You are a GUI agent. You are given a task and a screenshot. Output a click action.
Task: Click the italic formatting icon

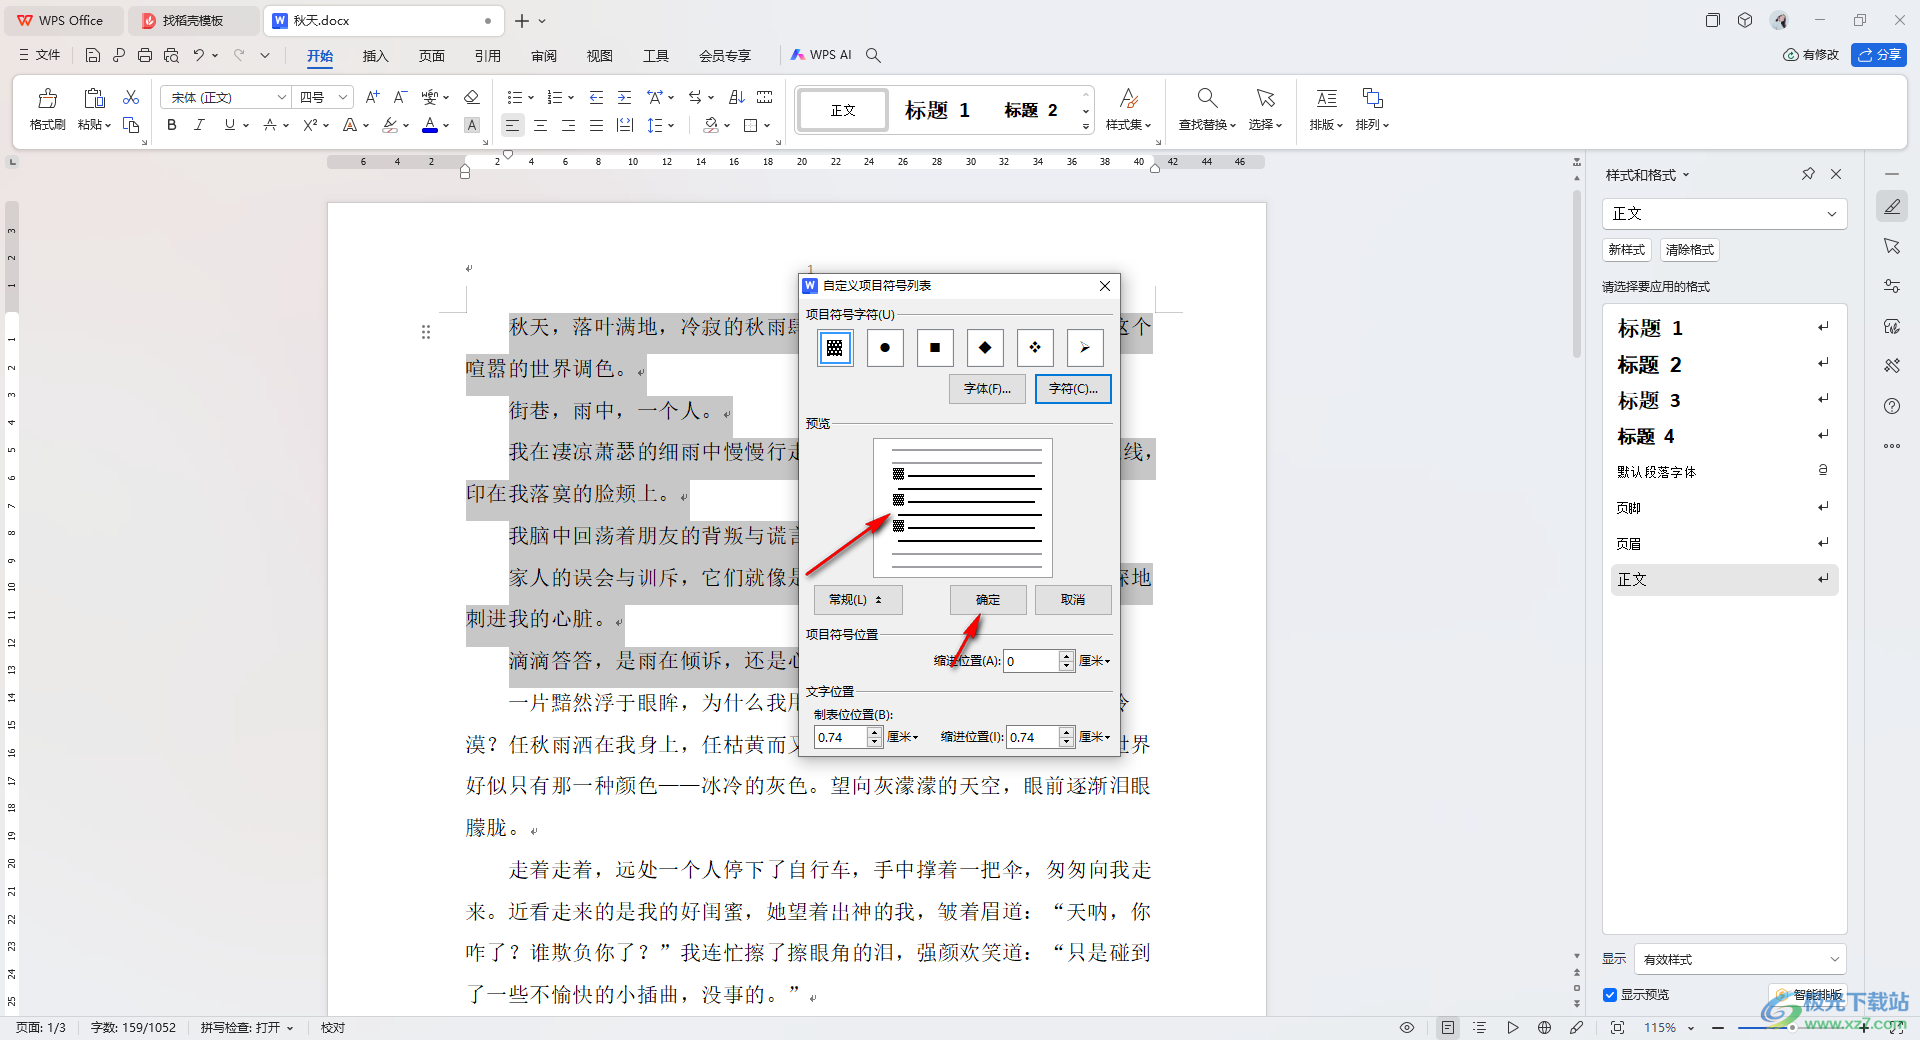point(199,125)
